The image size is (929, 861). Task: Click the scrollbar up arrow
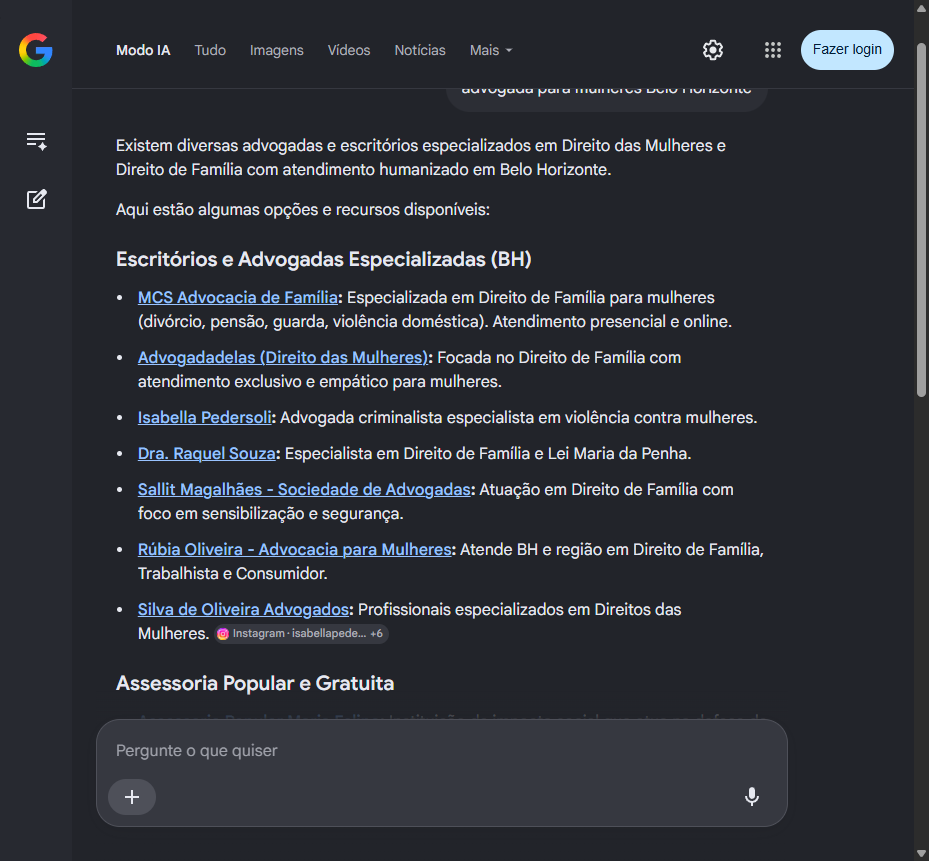[921, 7]
